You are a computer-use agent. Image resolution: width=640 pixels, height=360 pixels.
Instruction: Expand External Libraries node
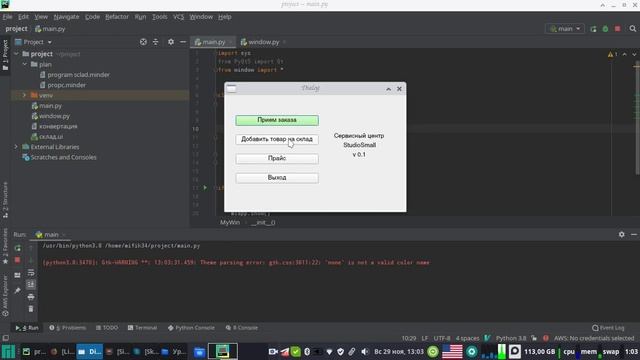(x=16, y=147)
